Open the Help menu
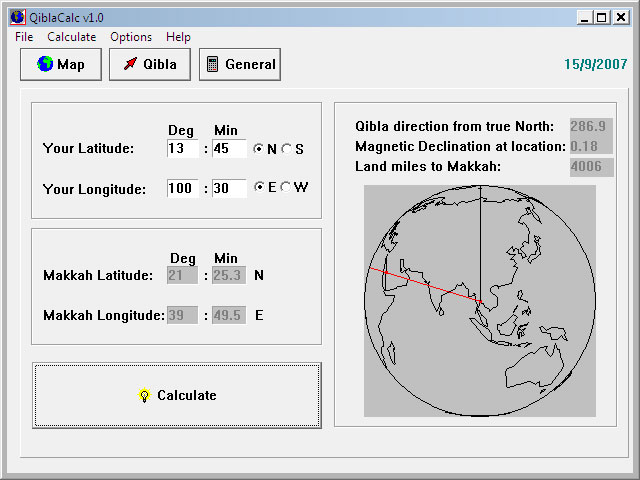This screenshot has height=480, width=640. click(x=178, y=37)
